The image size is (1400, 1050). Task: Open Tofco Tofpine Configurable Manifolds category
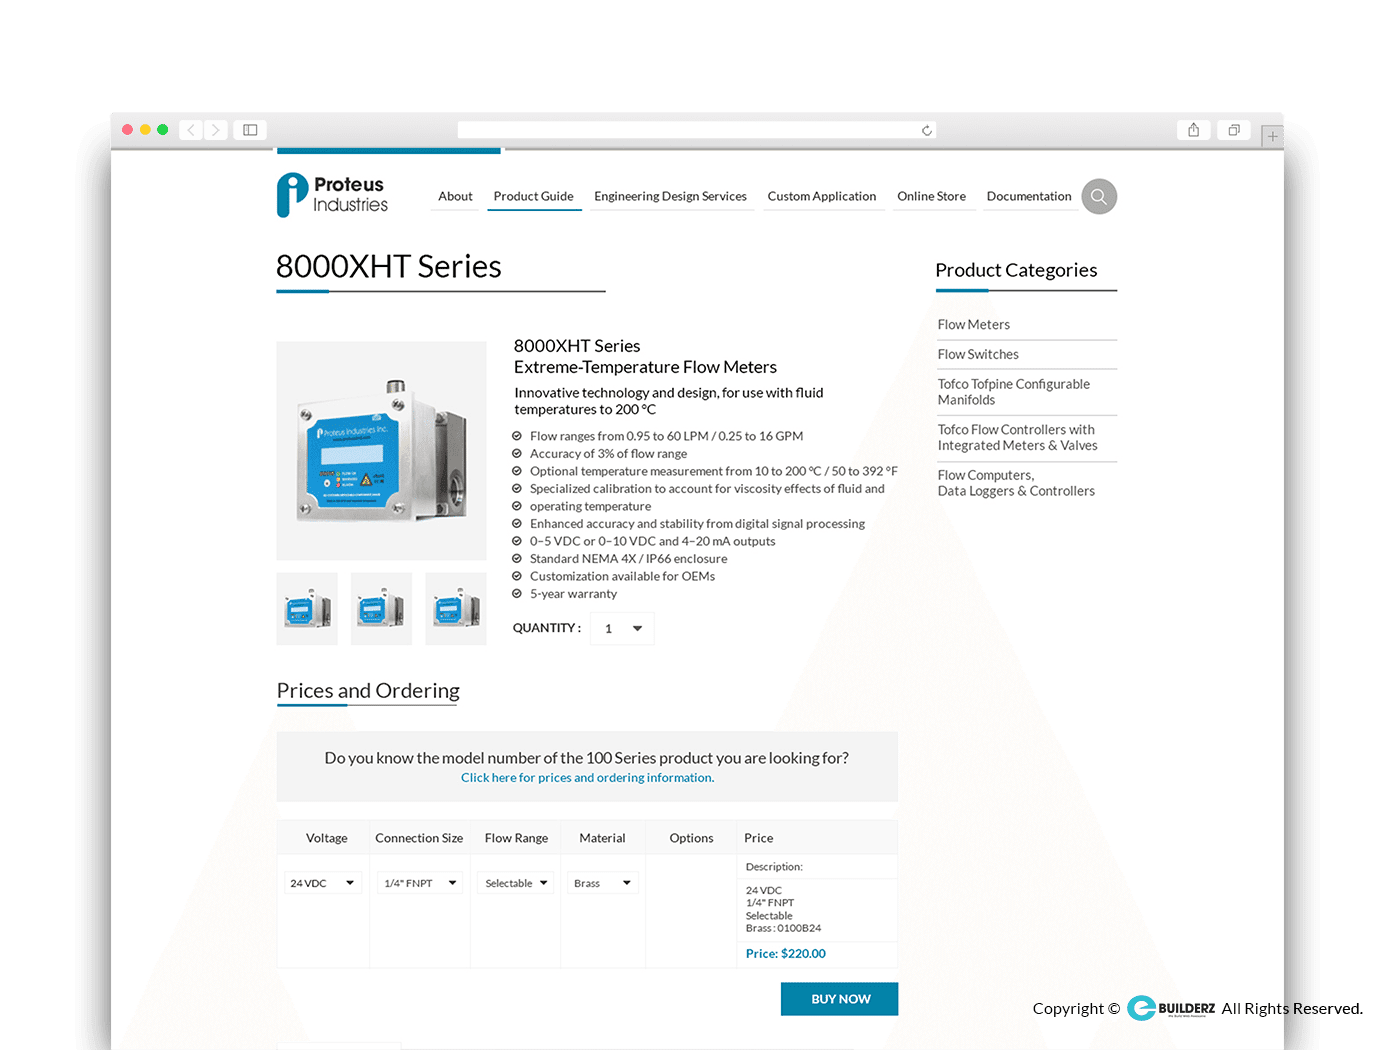[1014, 392]
